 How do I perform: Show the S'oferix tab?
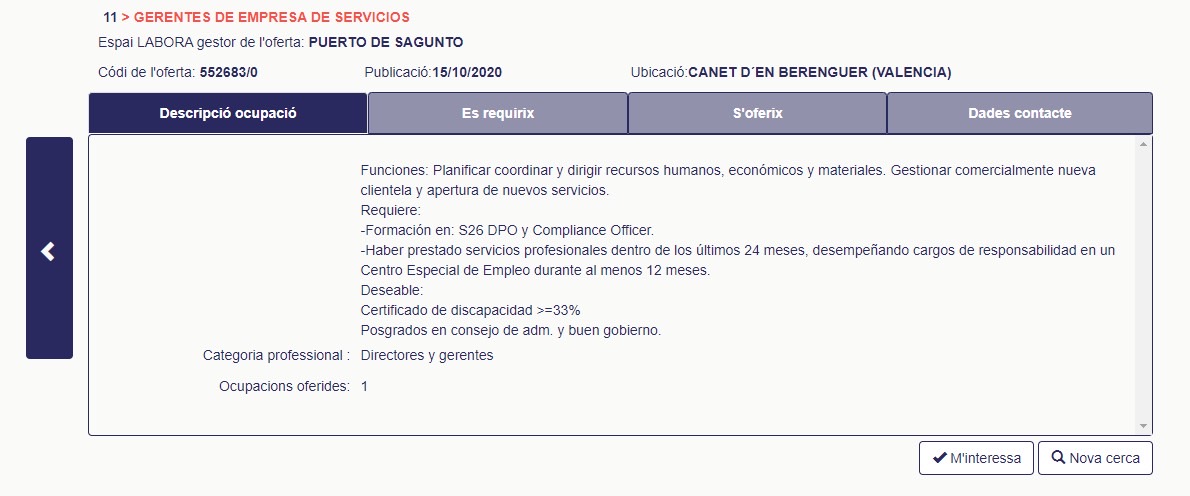click(x=757, y=113)
